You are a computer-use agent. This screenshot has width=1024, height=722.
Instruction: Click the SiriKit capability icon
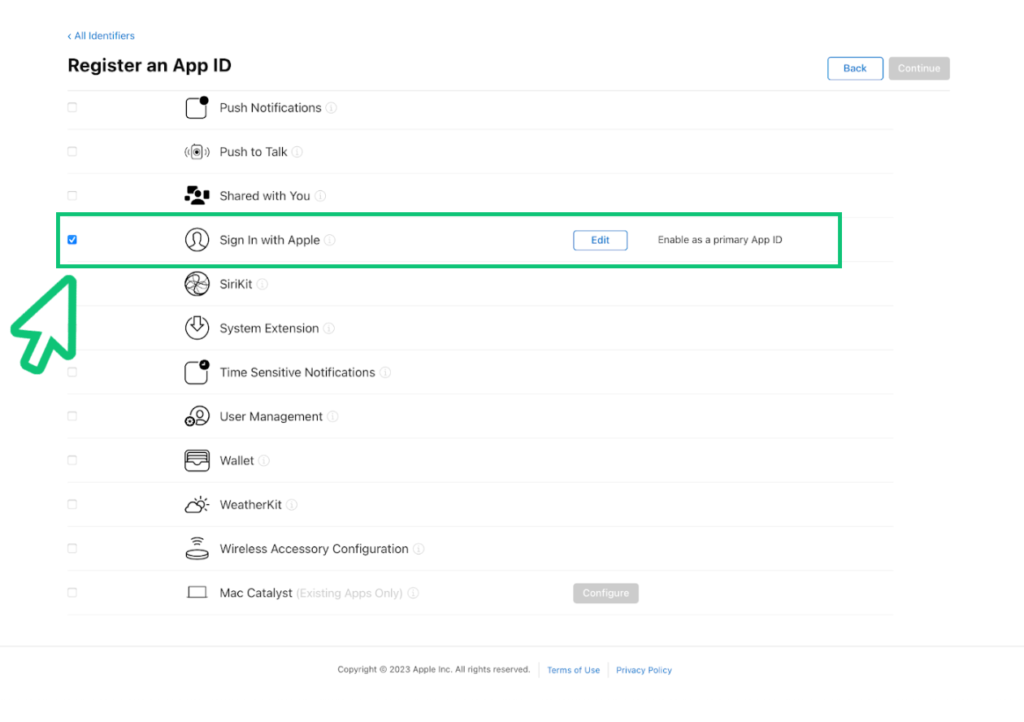197,284
